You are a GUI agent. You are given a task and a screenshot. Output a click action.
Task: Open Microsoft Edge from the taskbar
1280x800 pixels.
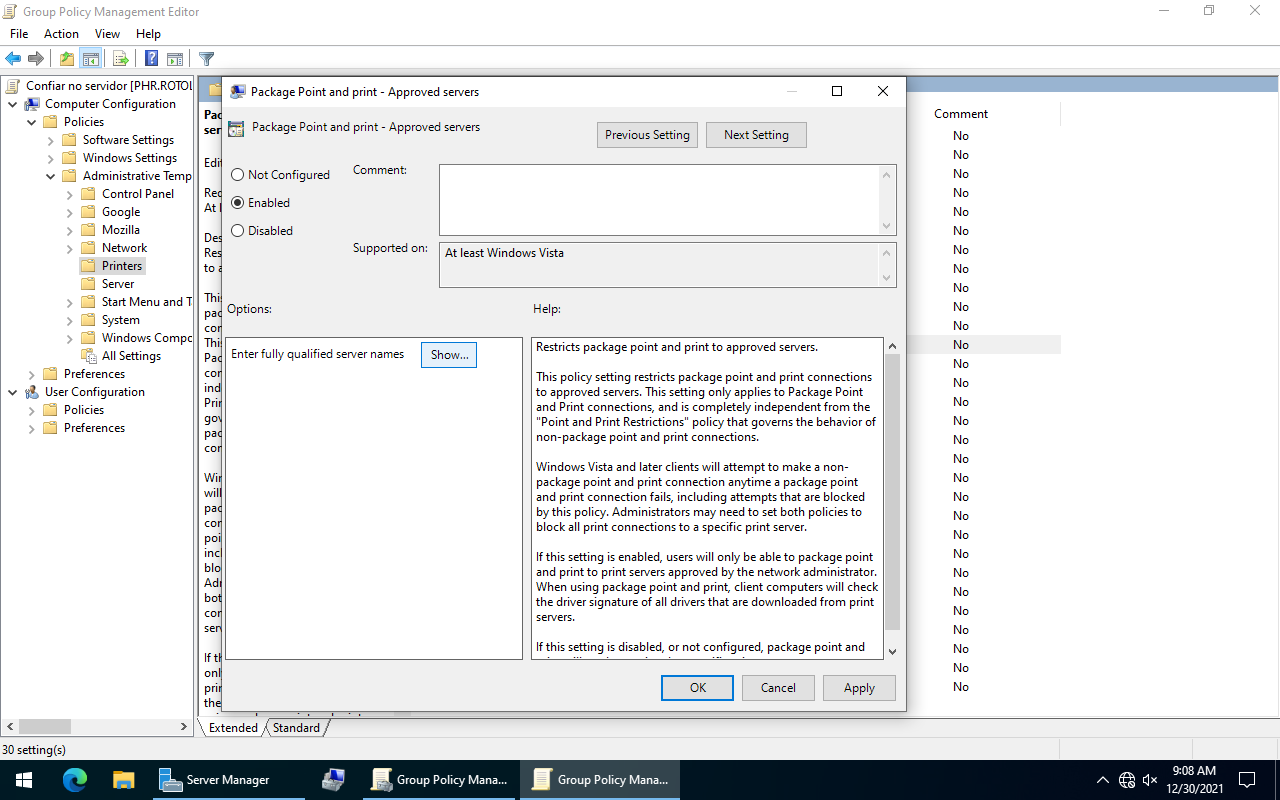click(75, 780)
